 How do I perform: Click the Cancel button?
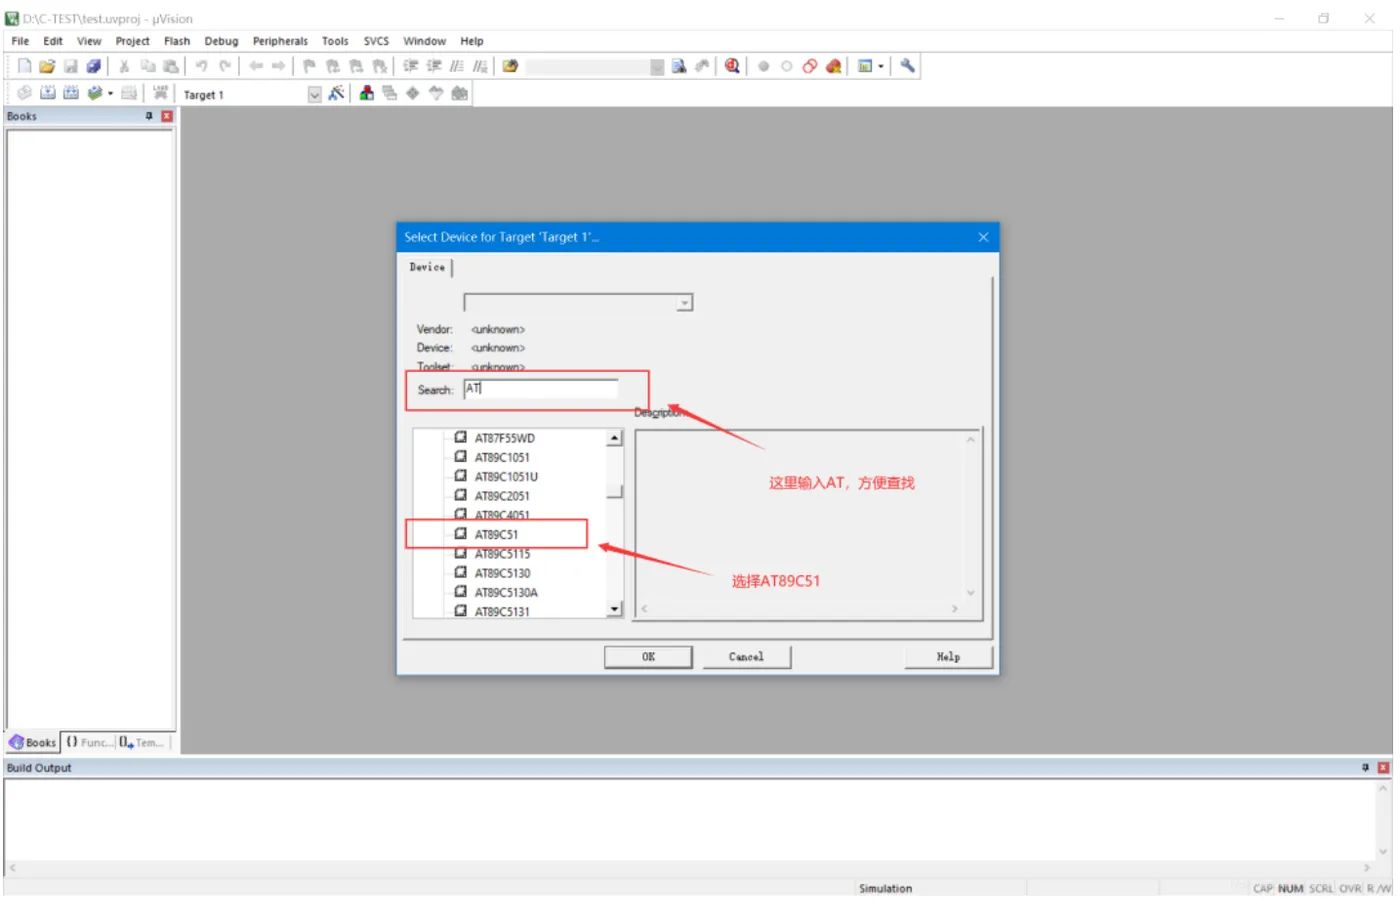click(746, 657)
